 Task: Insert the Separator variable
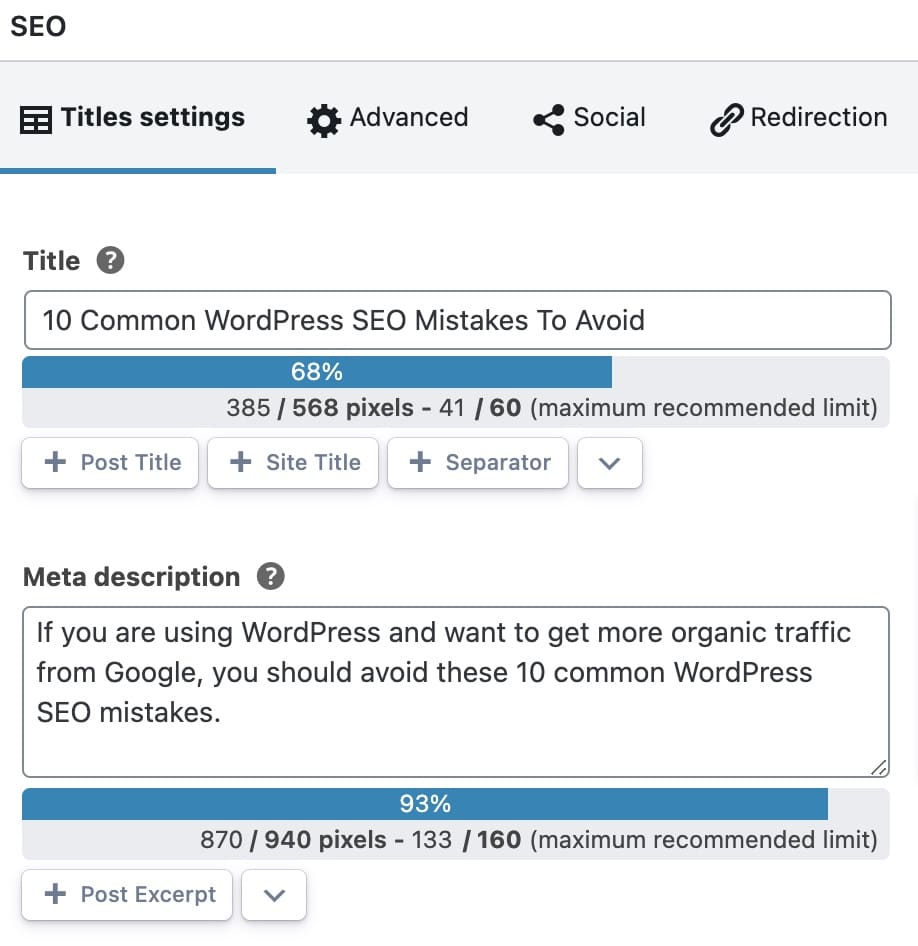click(x=478, y=463)
